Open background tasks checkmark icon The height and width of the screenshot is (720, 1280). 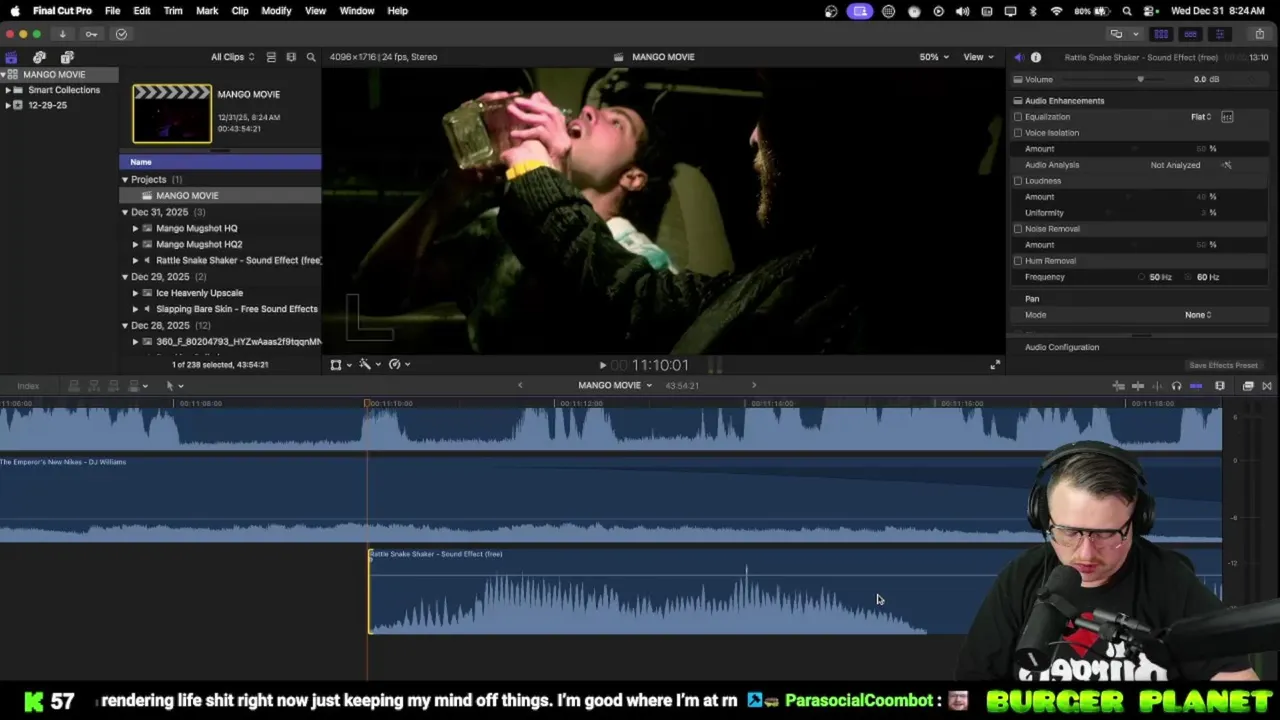click(121, 34)
